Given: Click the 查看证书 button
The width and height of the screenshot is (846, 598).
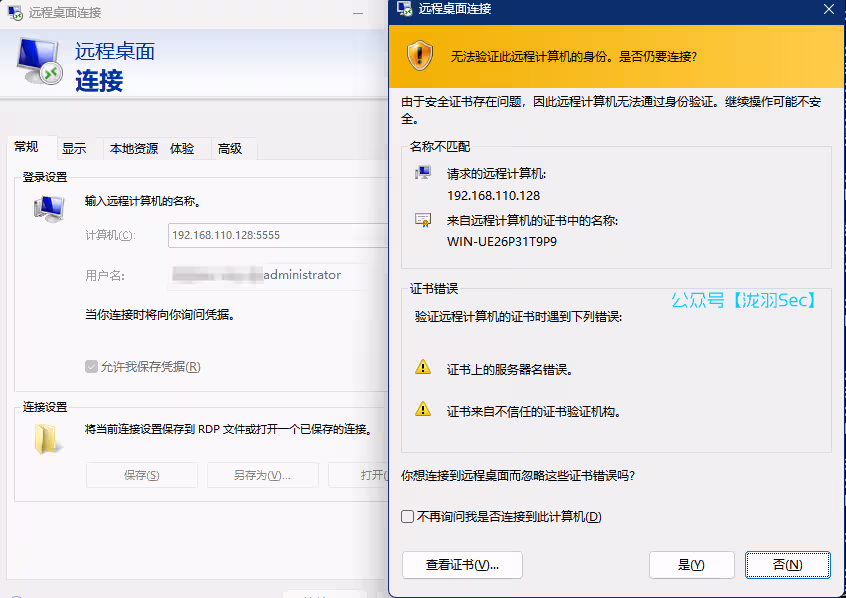Looking at the screenshot, I should tap(462, 565).
